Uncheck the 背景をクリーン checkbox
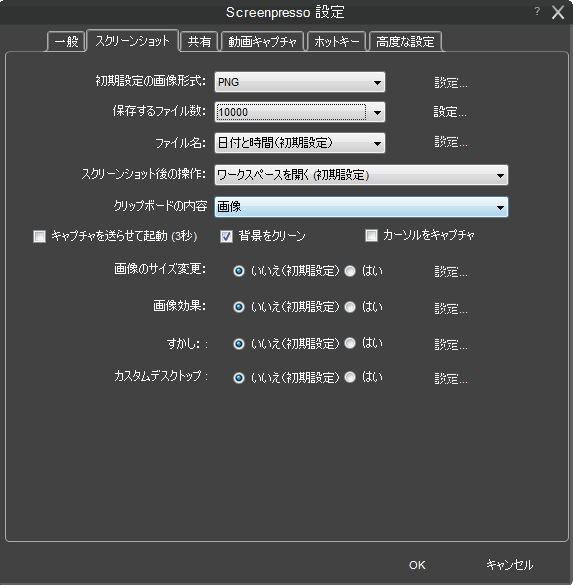 tap(226, 237)
